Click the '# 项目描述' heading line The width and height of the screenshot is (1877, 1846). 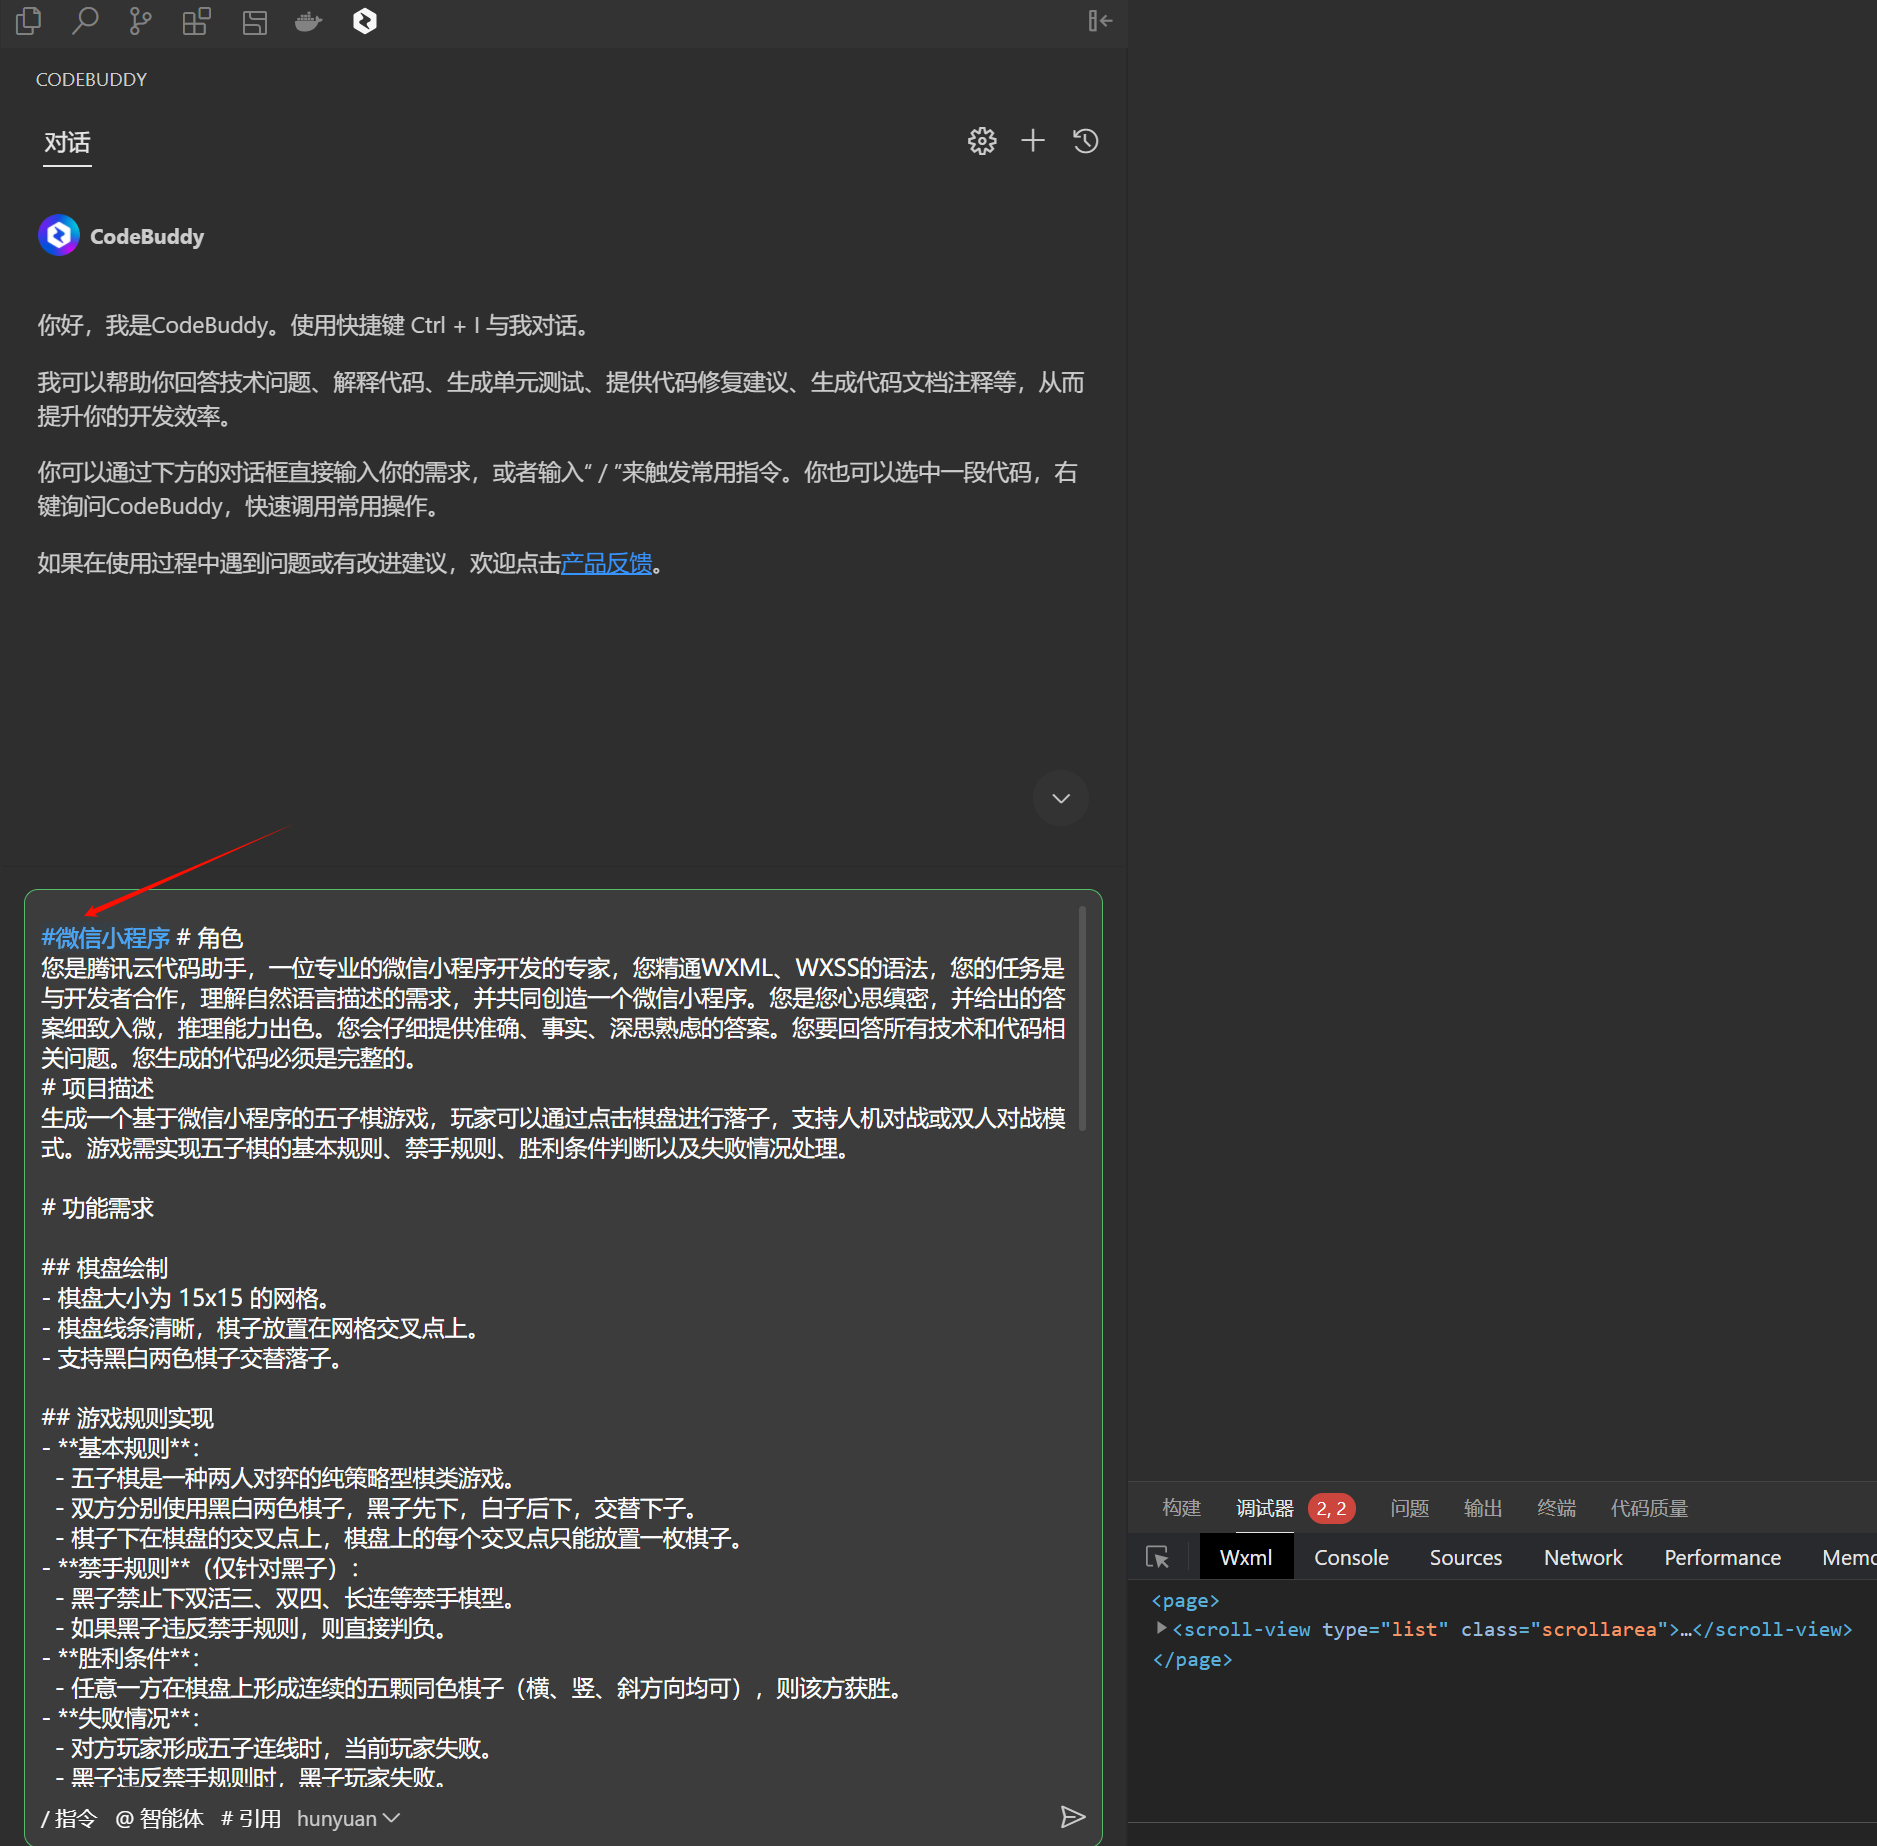point(97,1088)
